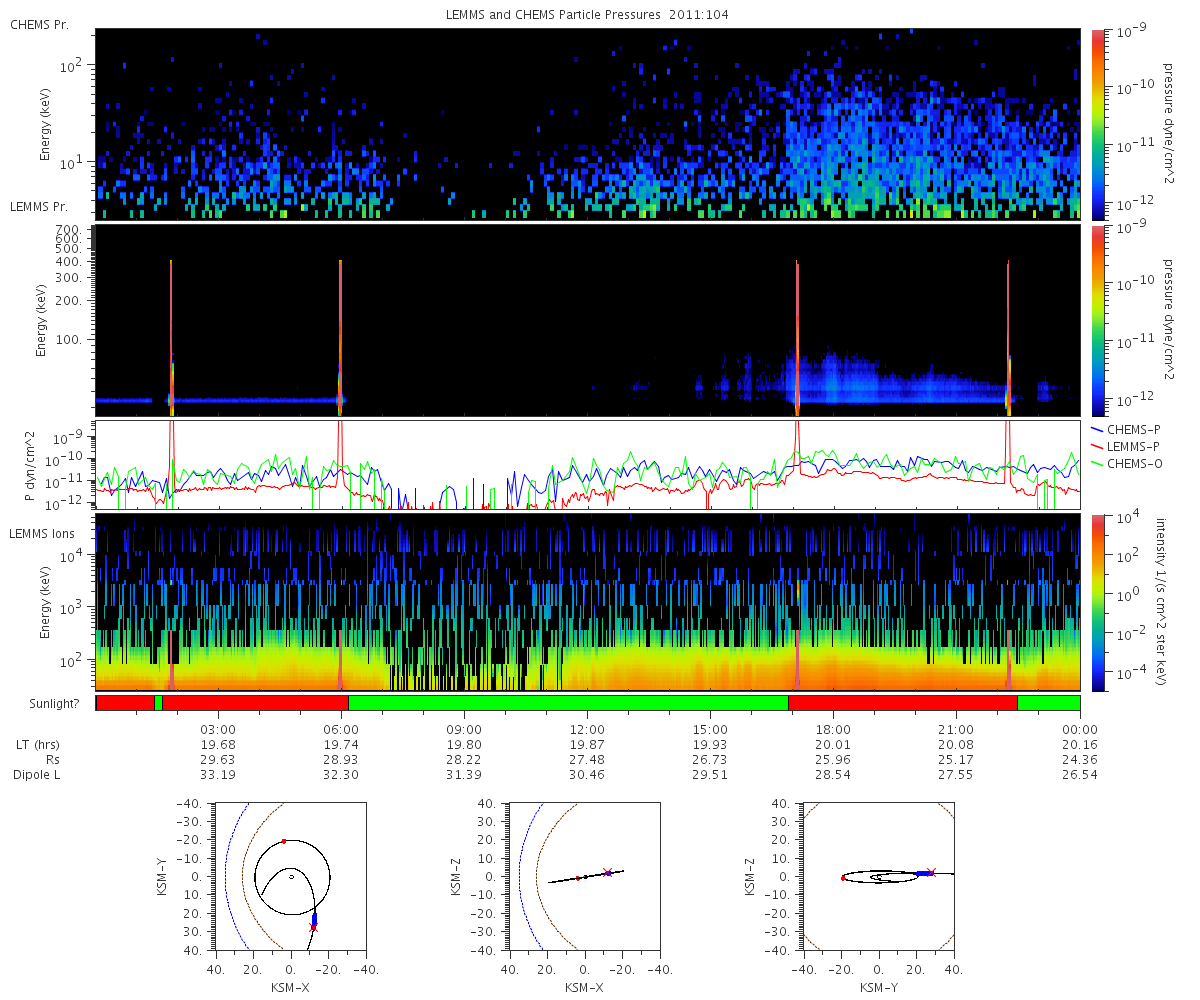Click the blue spacecraft track in KSM-X/KSM-Z plot
This screenshot has height=1000, width=1200.
click(607, 873)
